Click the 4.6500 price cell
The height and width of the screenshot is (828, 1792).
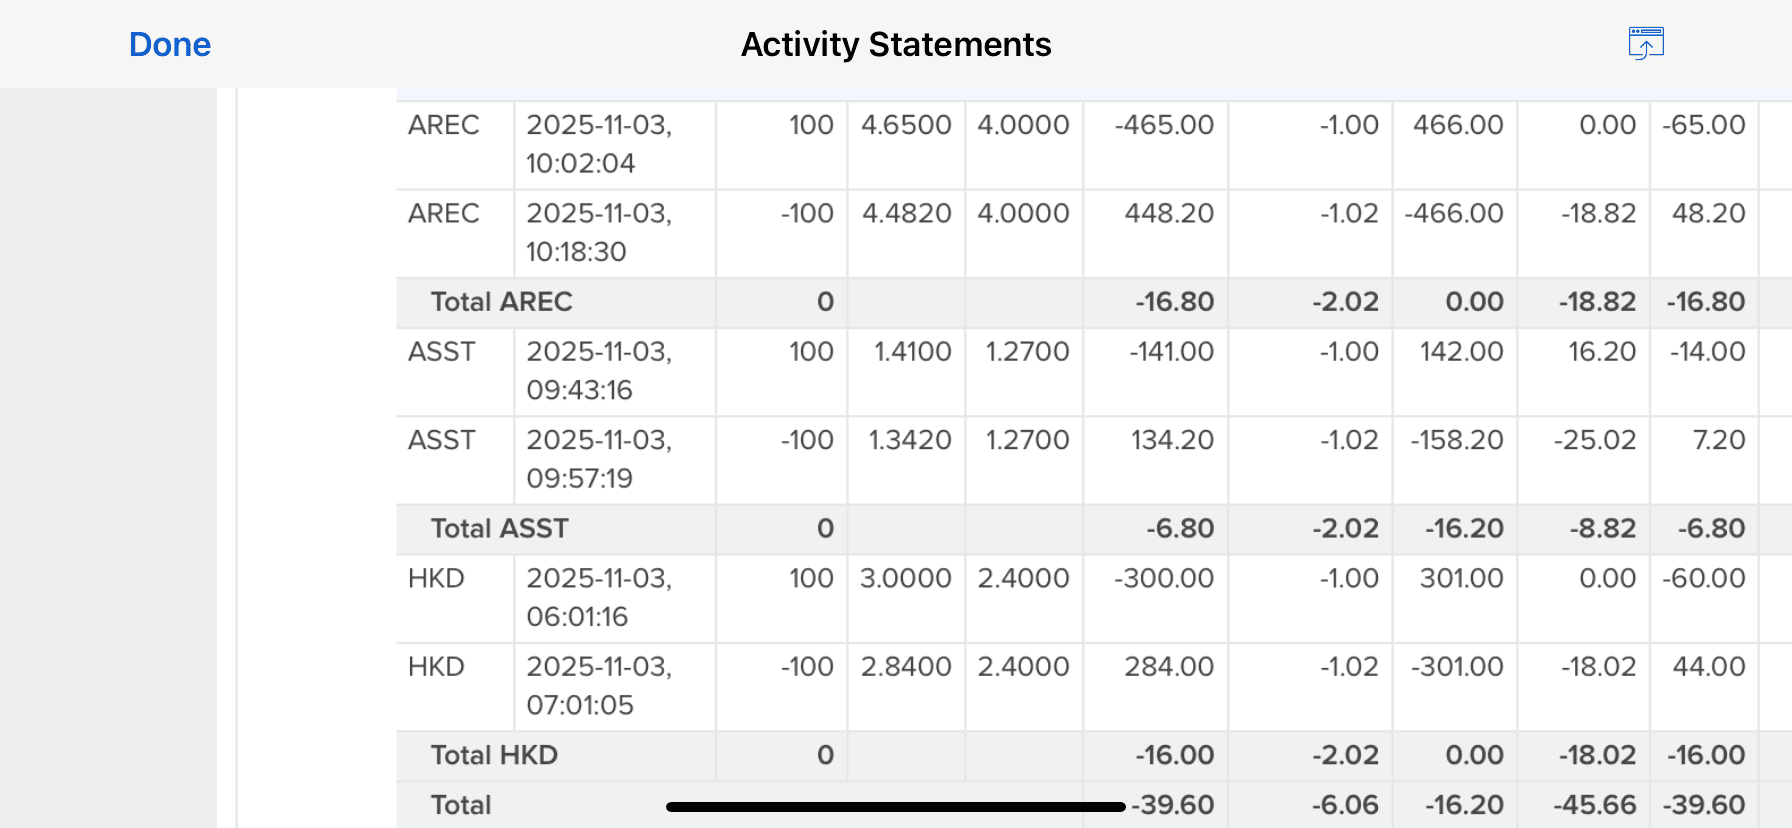[906, 125]
